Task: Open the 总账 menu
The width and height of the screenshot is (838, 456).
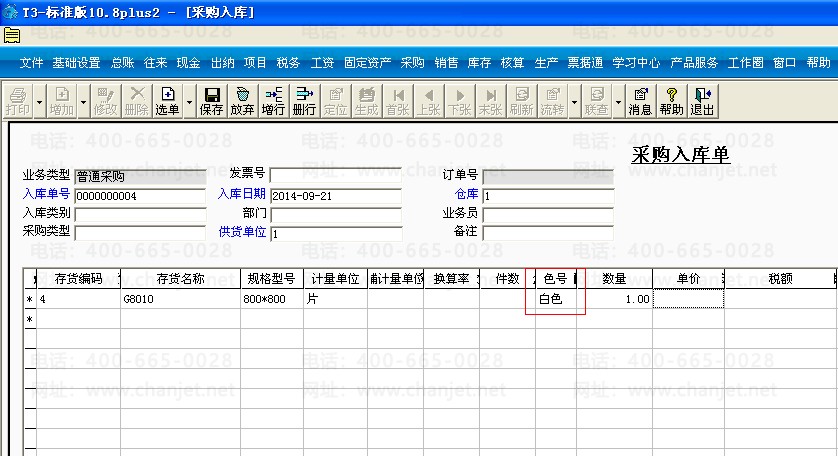Action: click(122, 63)
